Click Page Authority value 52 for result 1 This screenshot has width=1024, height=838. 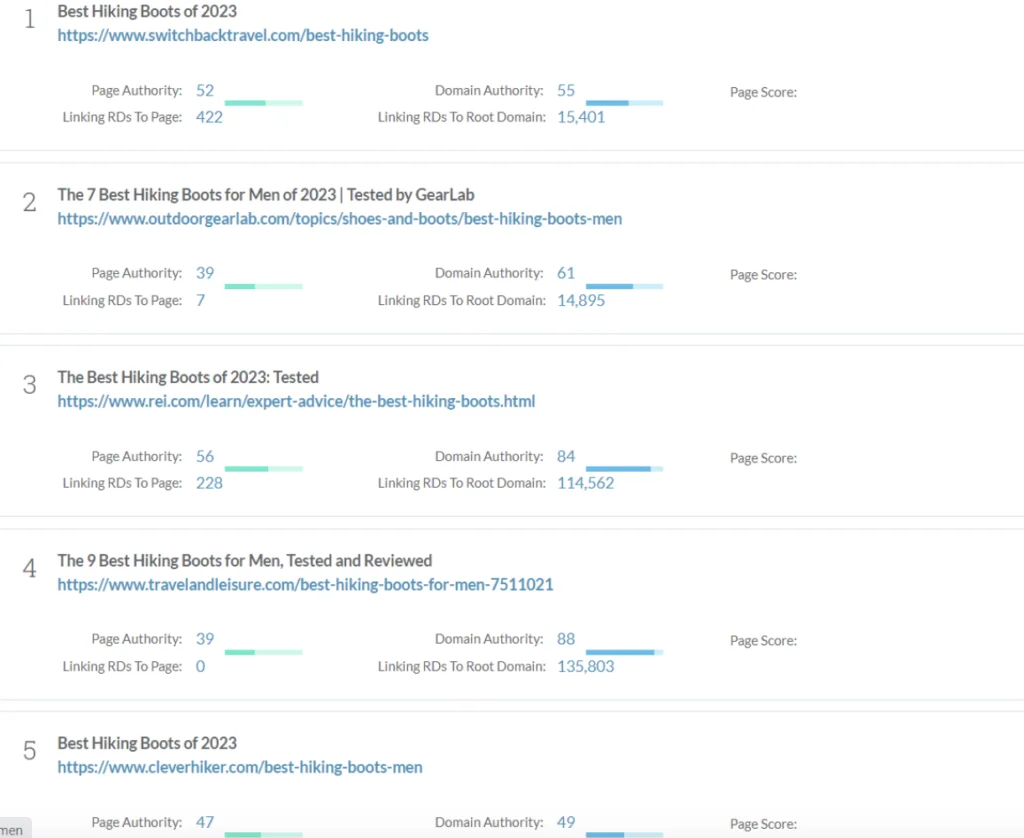205,91
